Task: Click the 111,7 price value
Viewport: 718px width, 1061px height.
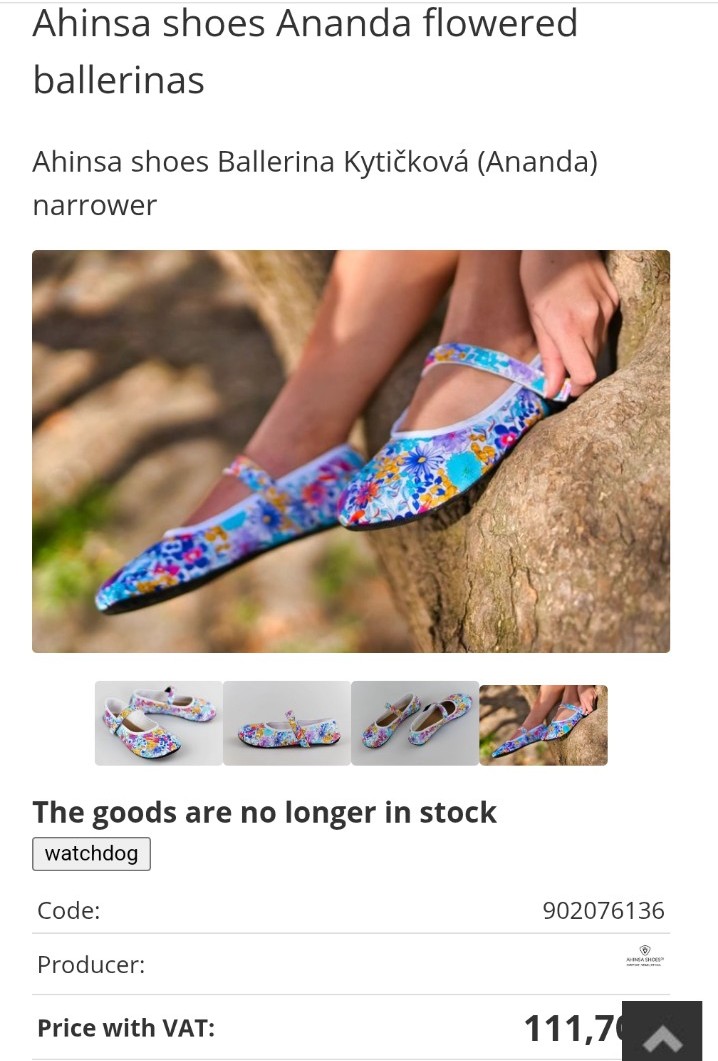Action: point(573,1029)
